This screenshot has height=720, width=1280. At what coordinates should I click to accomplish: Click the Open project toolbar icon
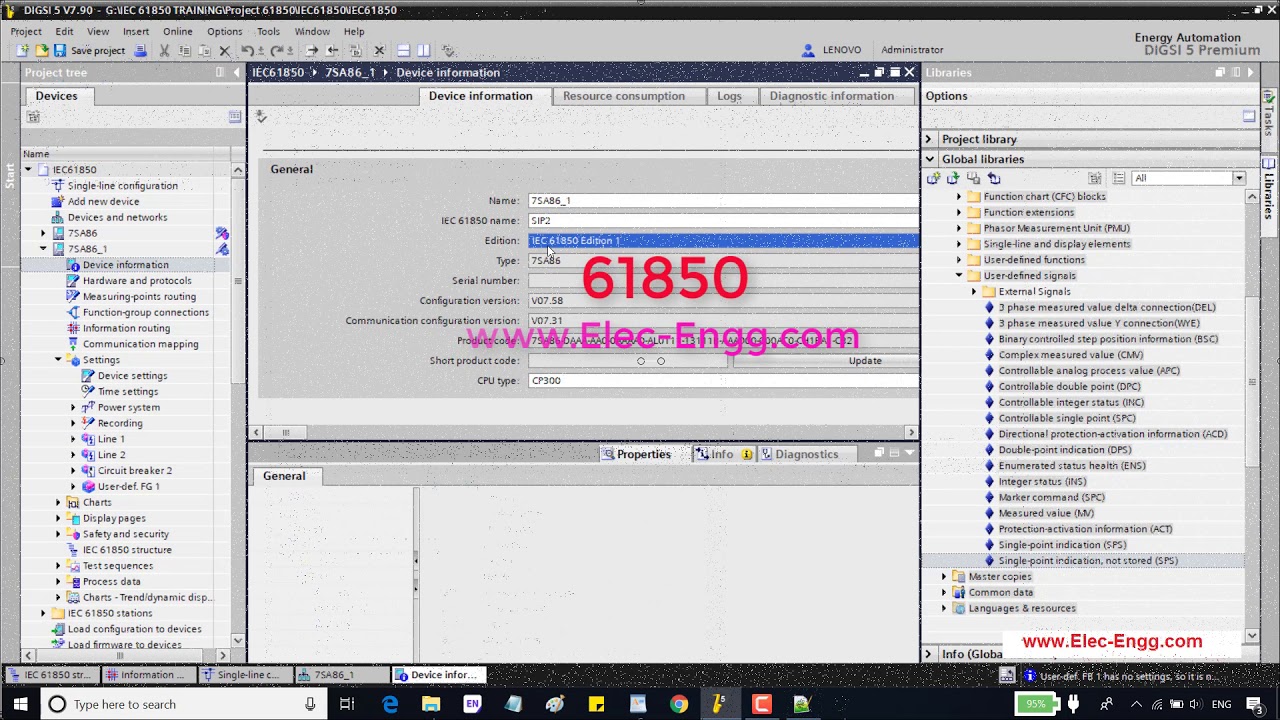coord(41,50)
